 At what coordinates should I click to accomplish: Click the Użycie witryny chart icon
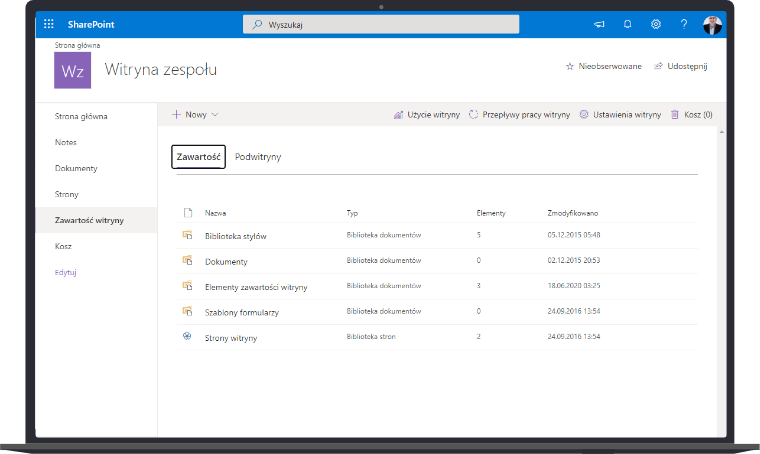click(398, 115)
